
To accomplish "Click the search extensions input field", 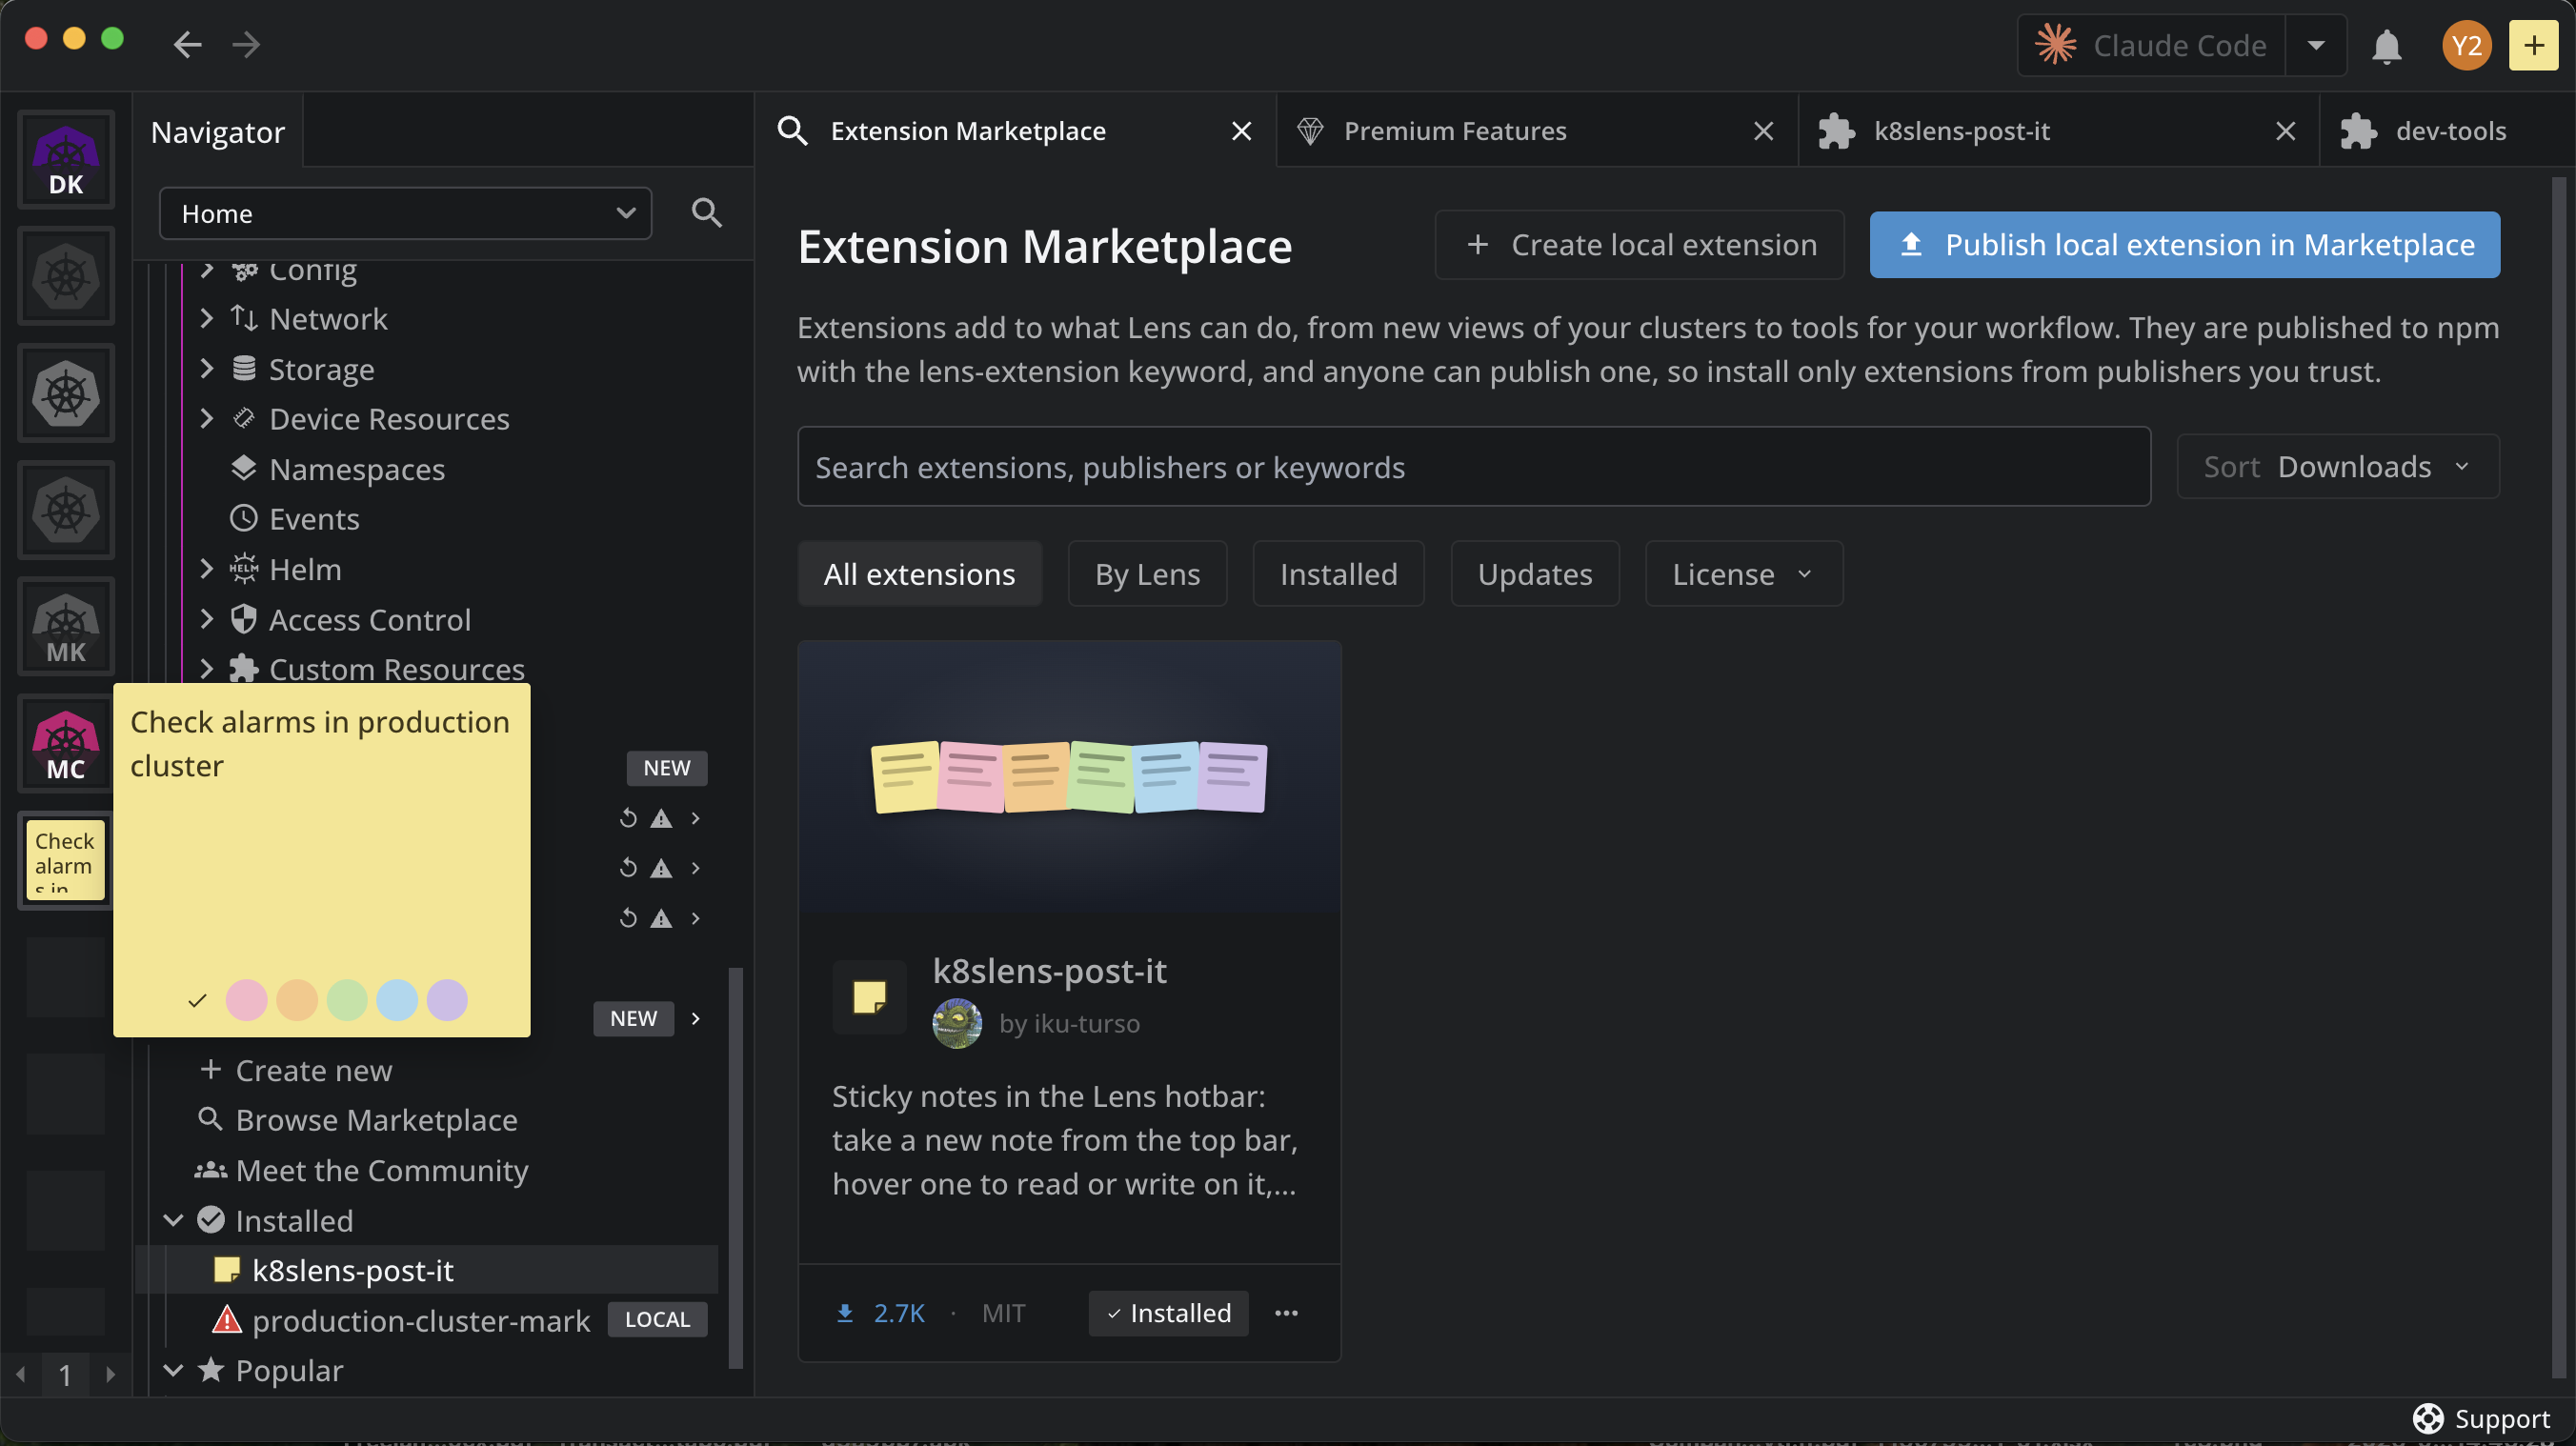I will coord(1474,467).
